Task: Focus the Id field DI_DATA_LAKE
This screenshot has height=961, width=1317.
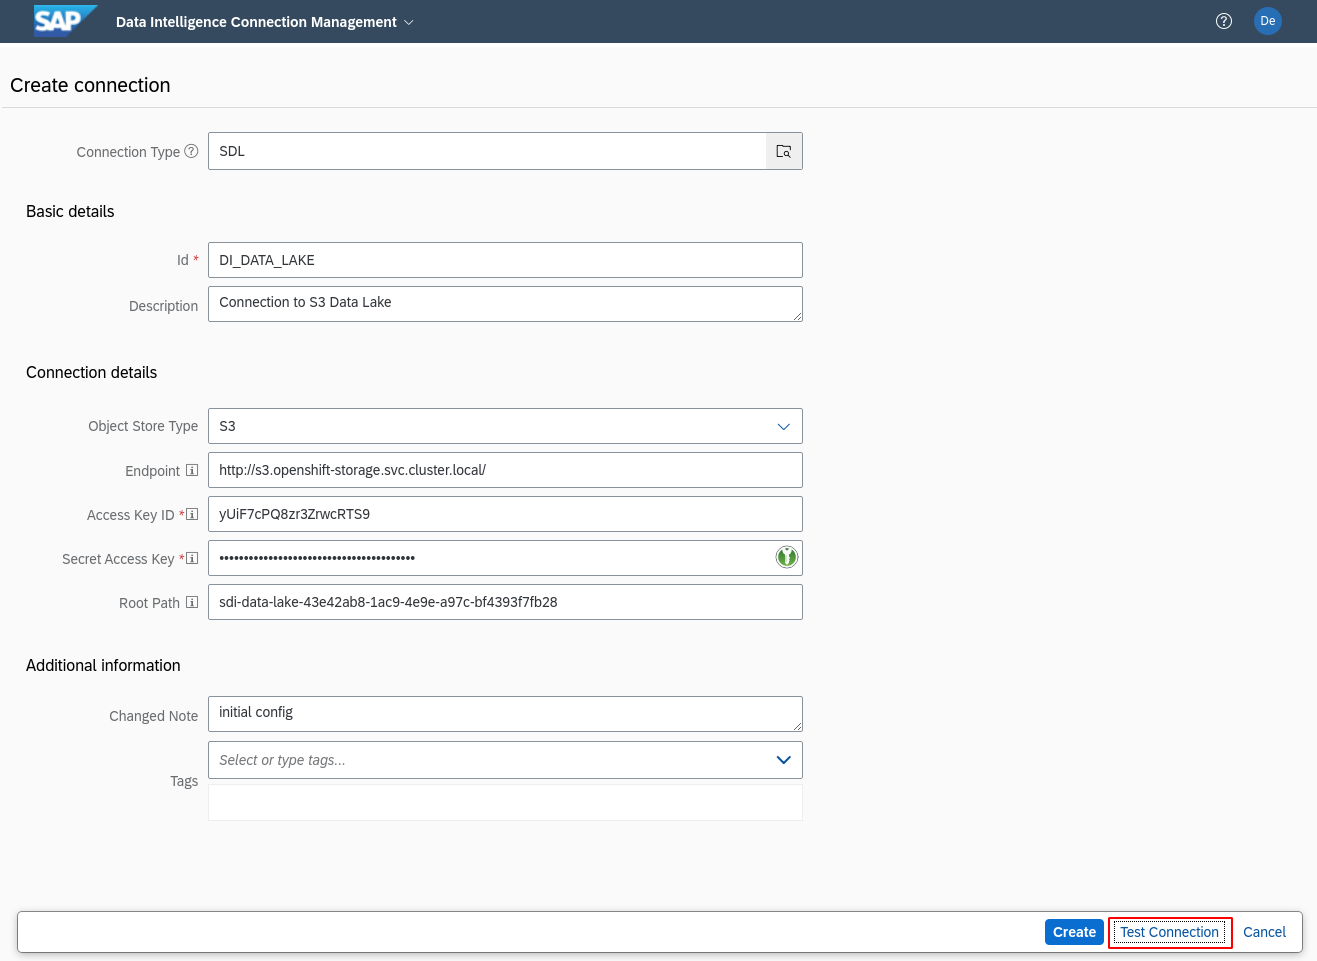Action: pos(505,260)
